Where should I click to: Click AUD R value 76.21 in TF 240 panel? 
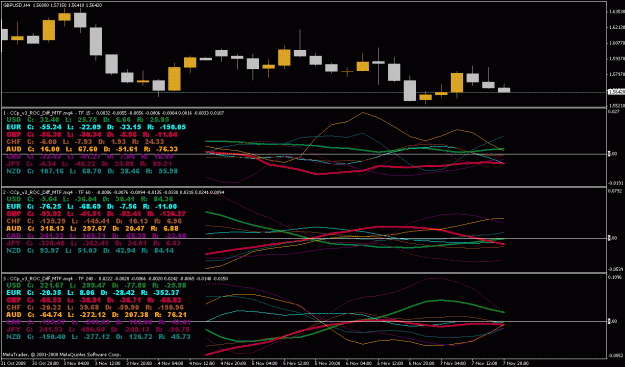click(177, 315)
